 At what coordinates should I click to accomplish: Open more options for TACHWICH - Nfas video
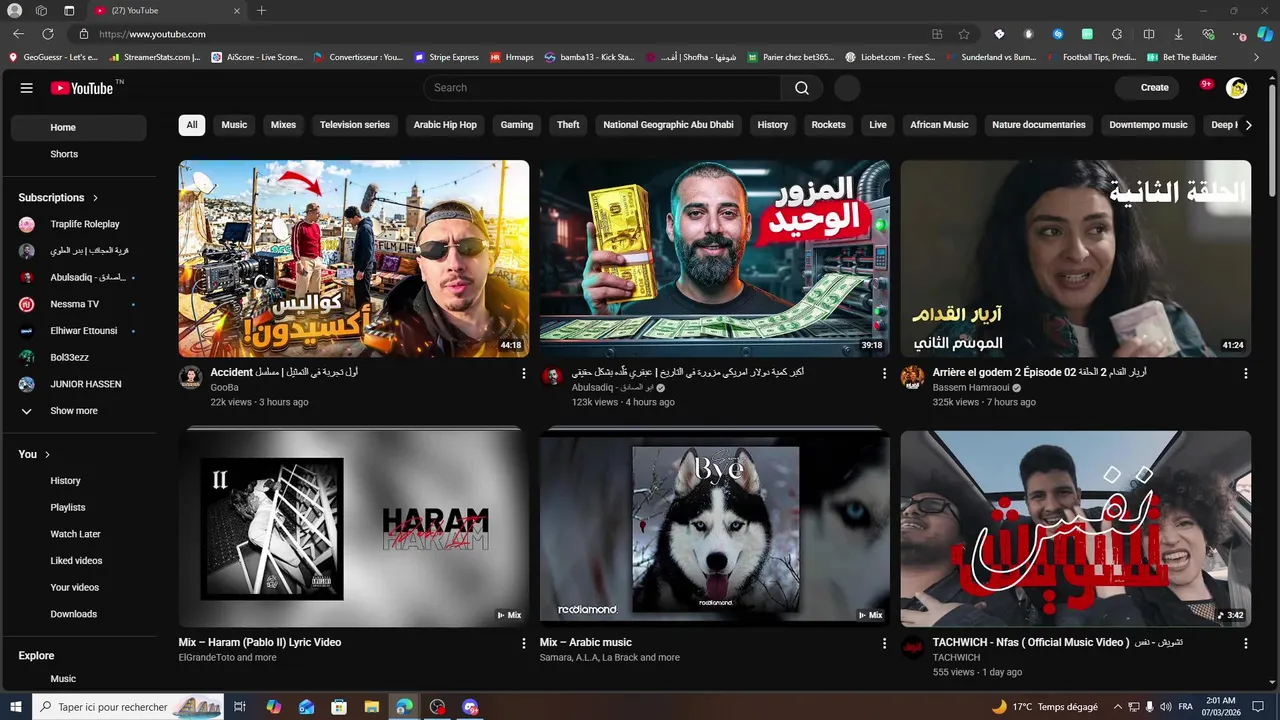tap(1245, 644)
